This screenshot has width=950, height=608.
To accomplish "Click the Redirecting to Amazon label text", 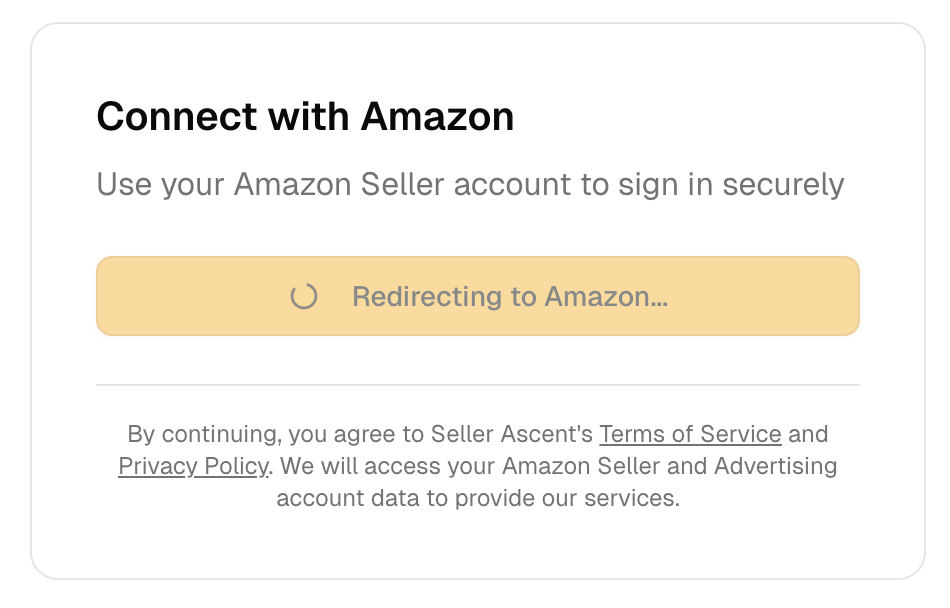I will pos(513,296).
